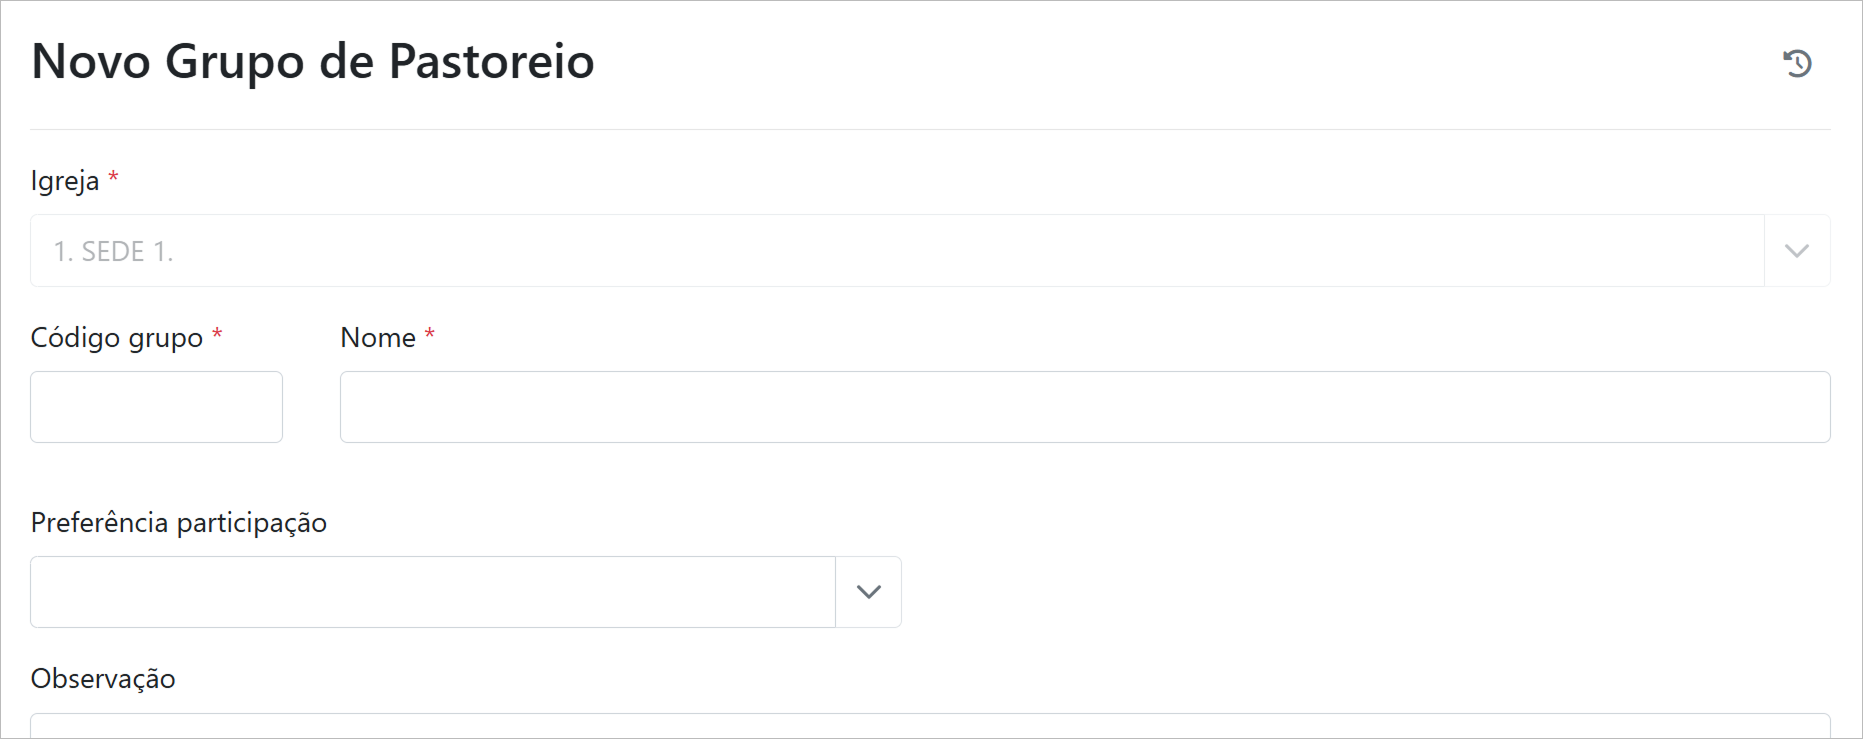Open the Preferência participação chevron arrow
This screenshot has width=1863, height=739.
[x=868, y=592]
